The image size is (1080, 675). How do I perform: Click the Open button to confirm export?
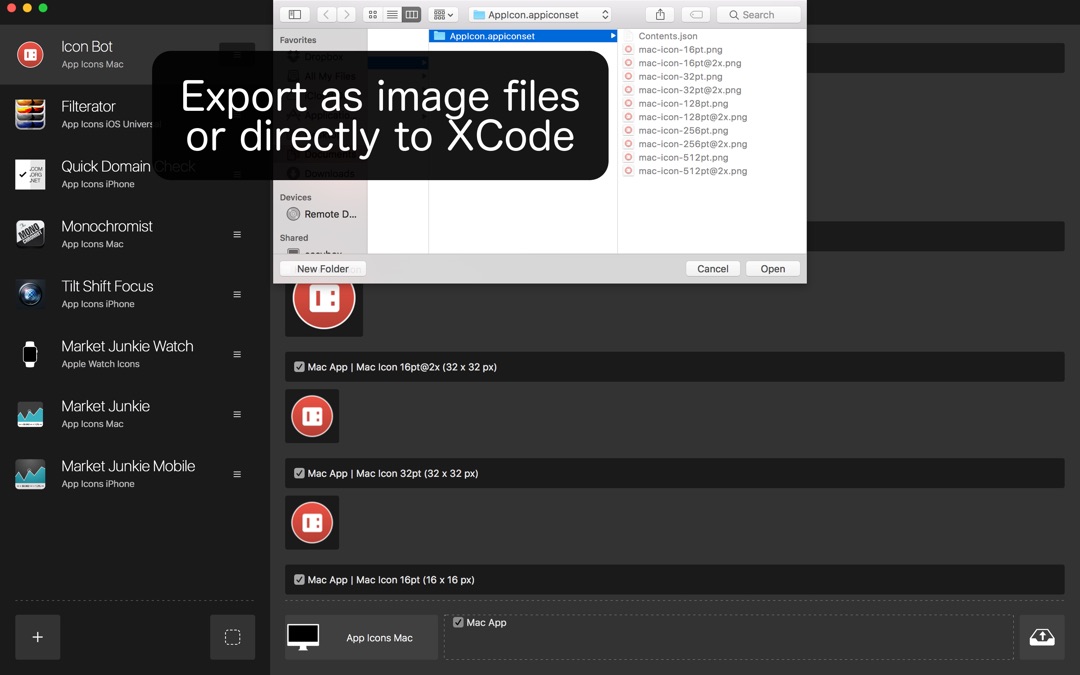772,268
